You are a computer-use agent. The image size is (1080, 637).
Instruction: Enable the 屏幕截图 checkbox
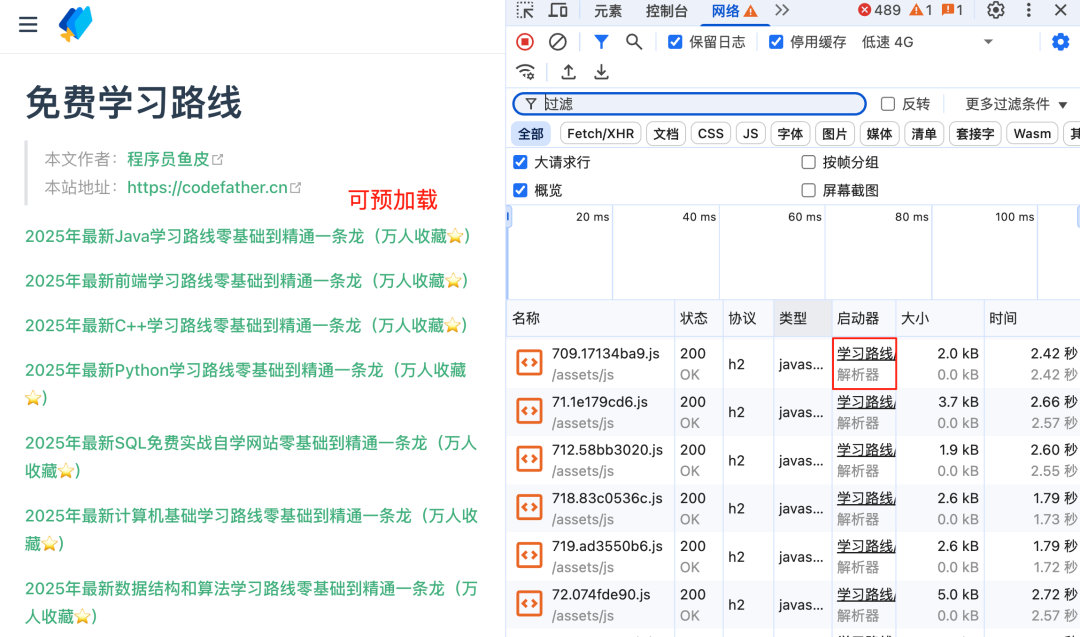808,189
